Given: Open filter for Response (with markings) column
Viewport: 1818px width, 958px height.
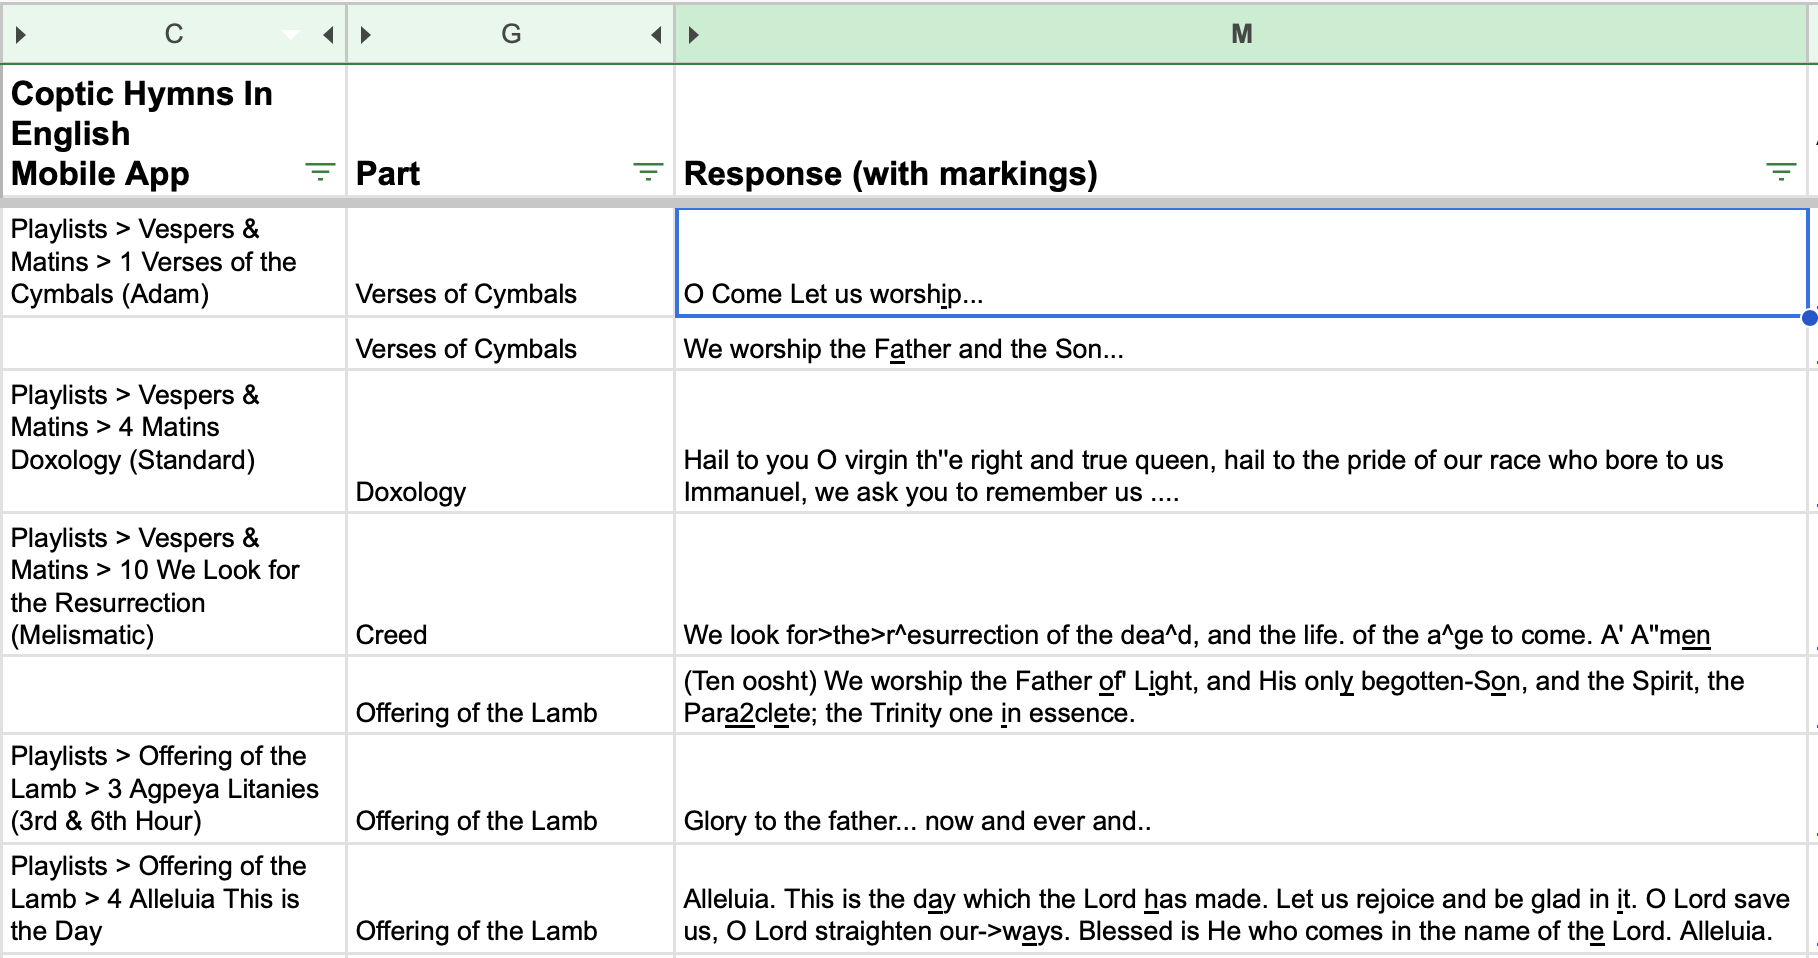Looking at the screenshot, I should tap(1781, 173).
